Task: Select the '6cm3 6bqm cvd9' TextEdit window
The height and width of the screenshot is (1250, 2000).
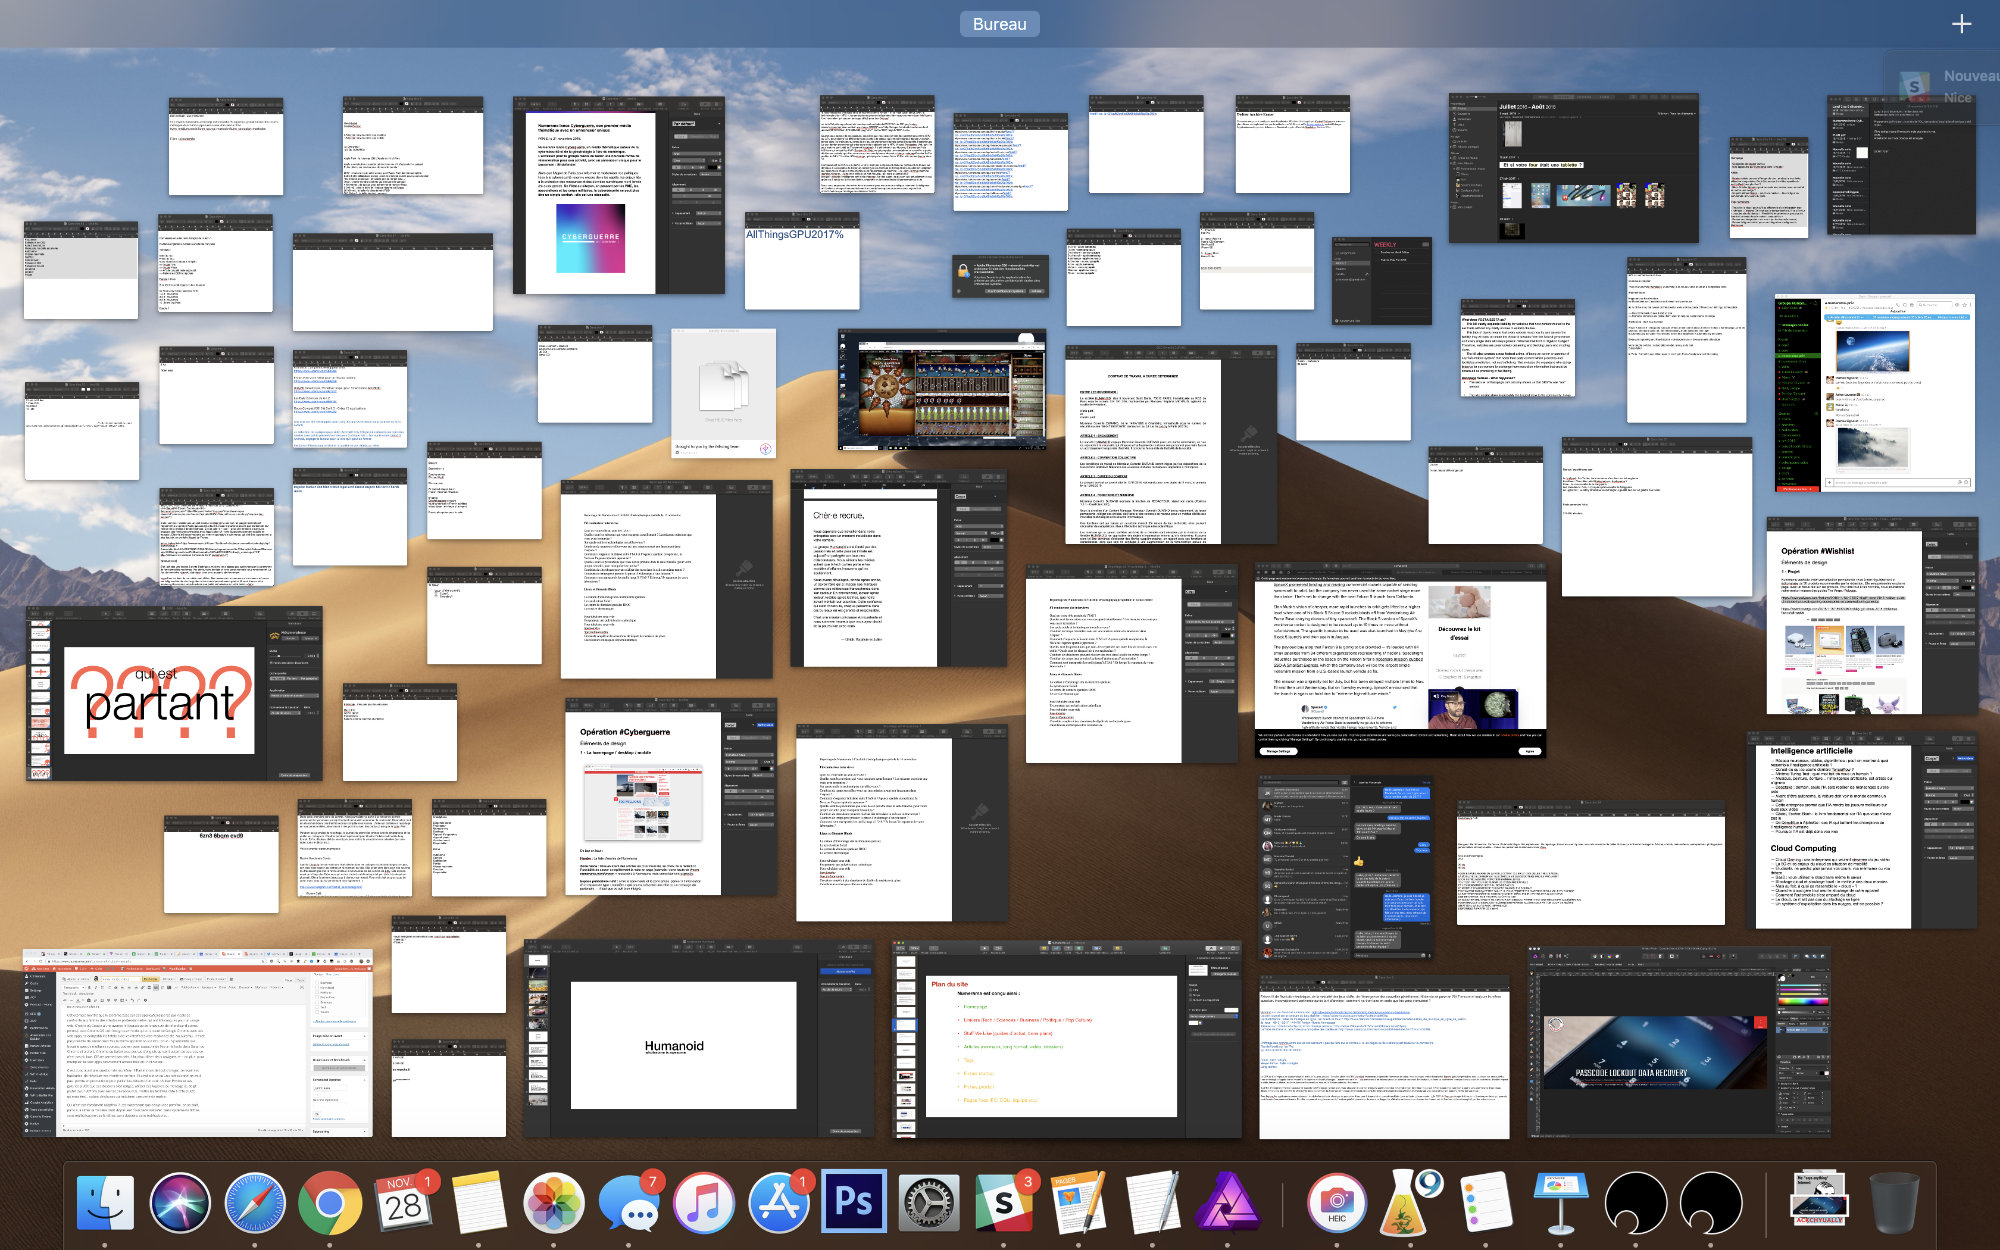Action: pos(221,864)
